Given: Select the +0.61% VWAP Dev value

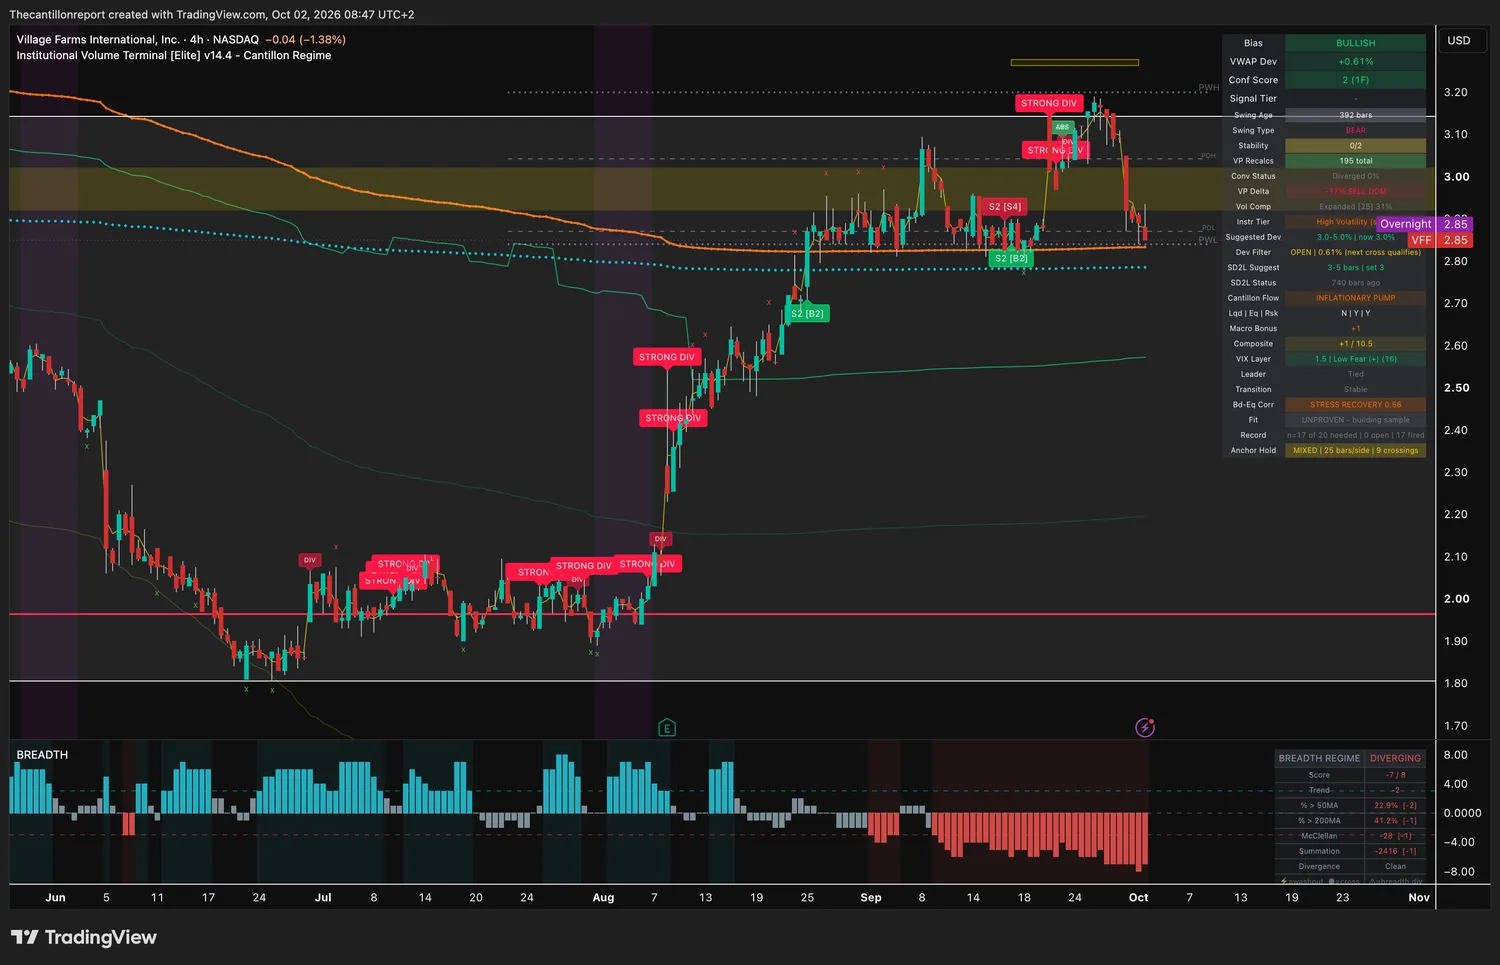Looking at the screenshot, I should click(1355, 62).
